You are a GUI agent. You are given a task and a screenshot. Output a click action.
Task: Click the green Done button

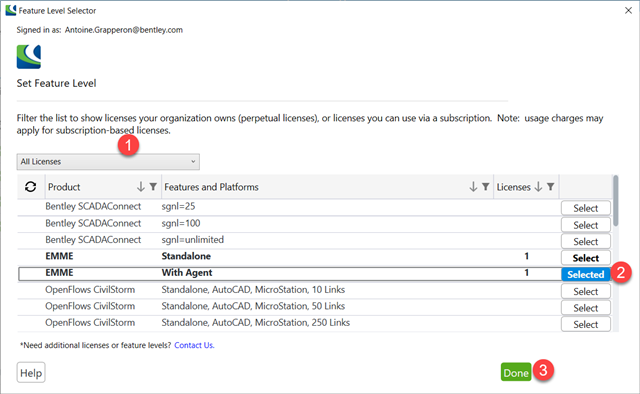pos(516,372)
